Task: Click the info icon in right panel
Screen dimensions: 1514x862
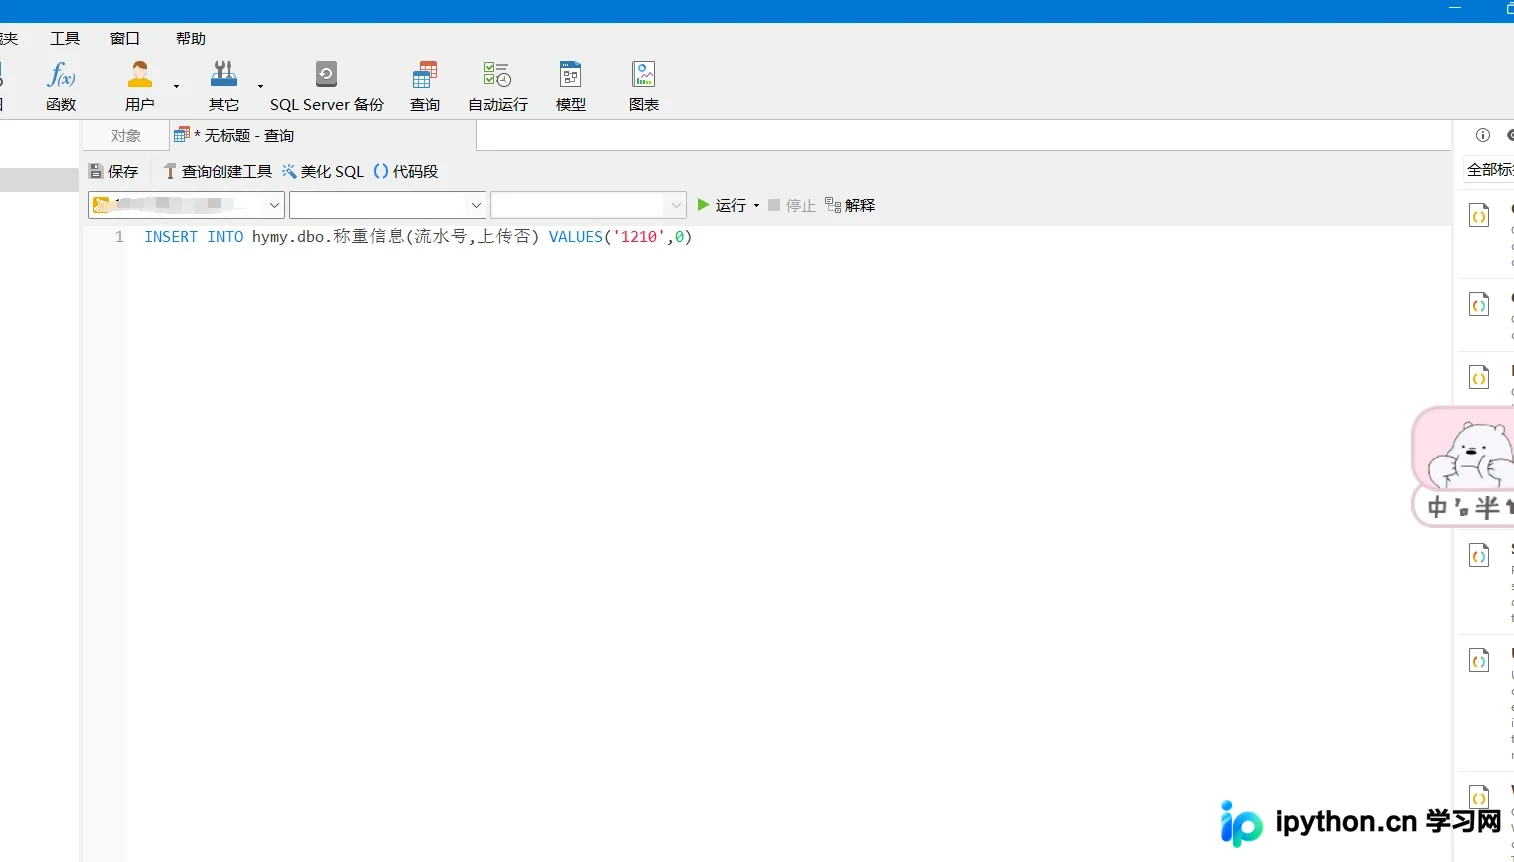Action: [1483, 135]
